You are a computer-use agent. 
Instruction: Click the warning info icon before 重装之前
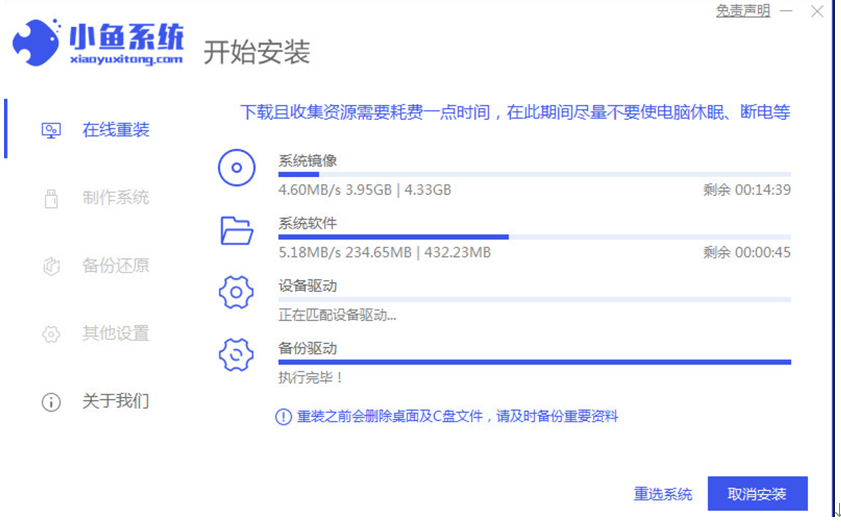[284, 416]
